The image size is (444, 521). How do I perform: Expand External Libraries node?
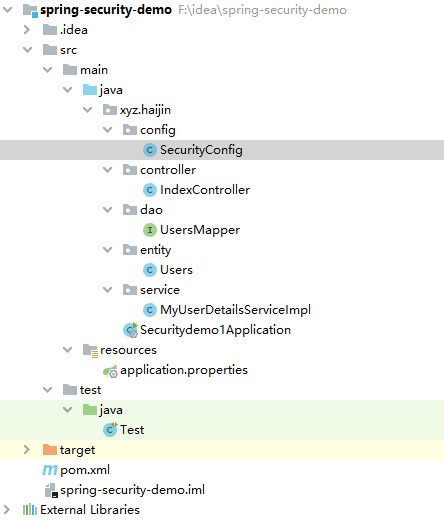click(7, 510)
